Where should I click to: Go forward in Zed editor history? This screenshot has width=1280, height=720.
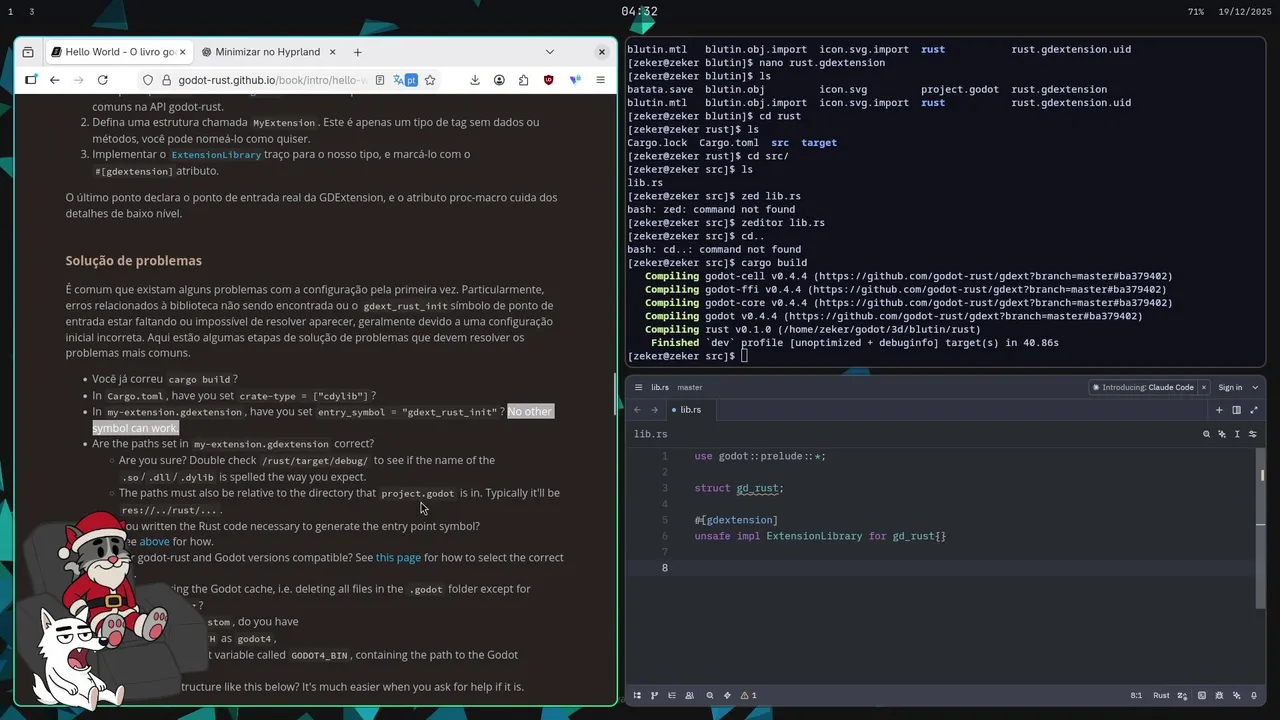tap(655, 410)
